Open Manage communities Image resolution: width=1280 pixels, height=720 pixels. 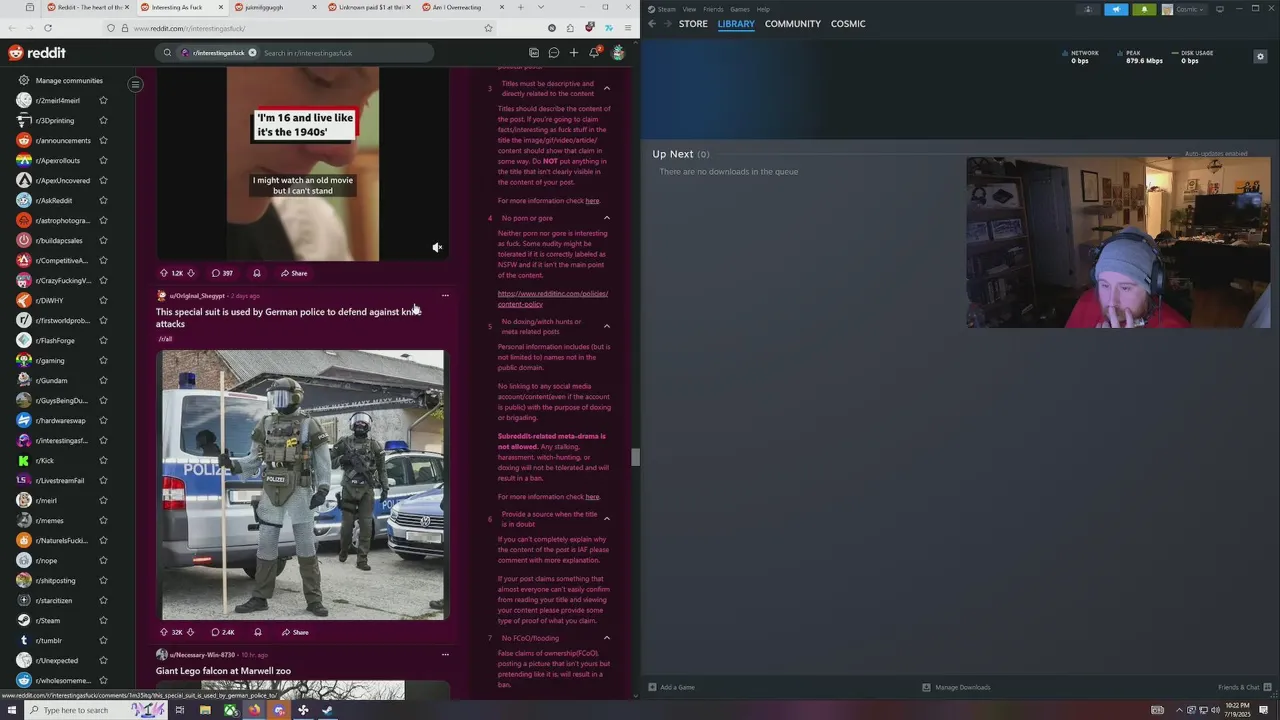(69, 80)
